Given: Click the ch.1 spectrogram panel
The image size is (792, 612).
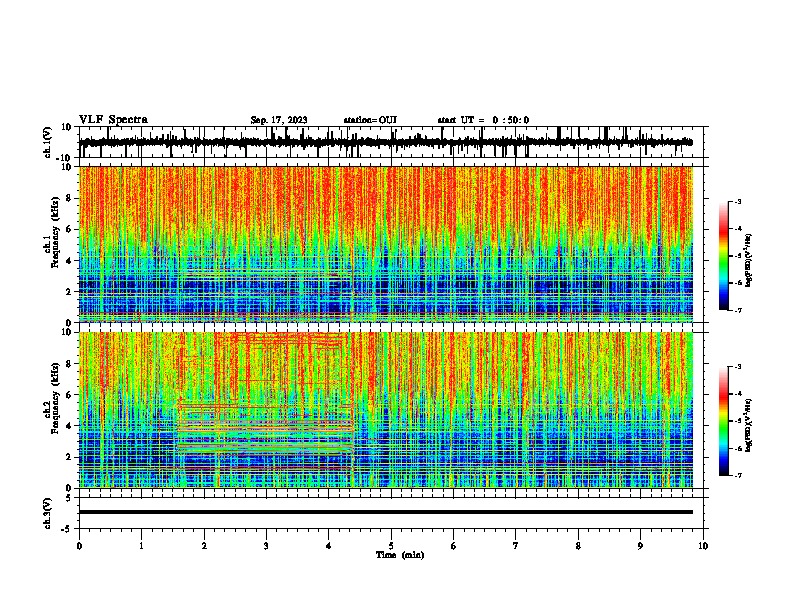Looking at the screenshot, I should 386,244.
